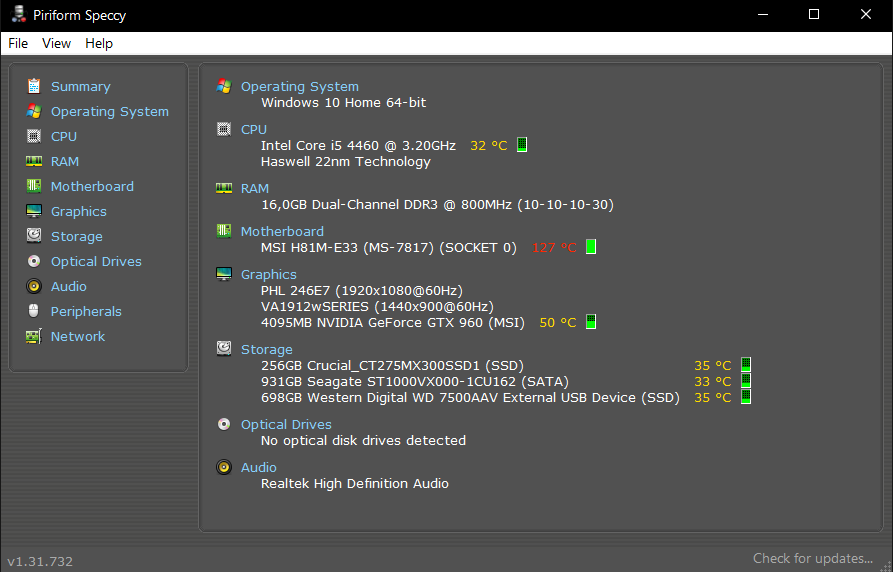This screenshot has width=893, height=572.
Task: Click the Western Digital drive temperature indicator icon
Action: tap(746, 397)
